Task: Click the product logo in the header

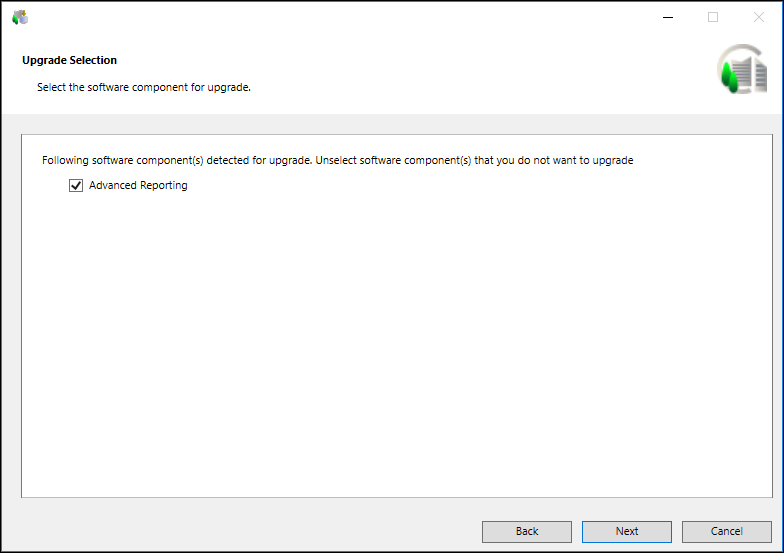Action: tap(741, 71)
